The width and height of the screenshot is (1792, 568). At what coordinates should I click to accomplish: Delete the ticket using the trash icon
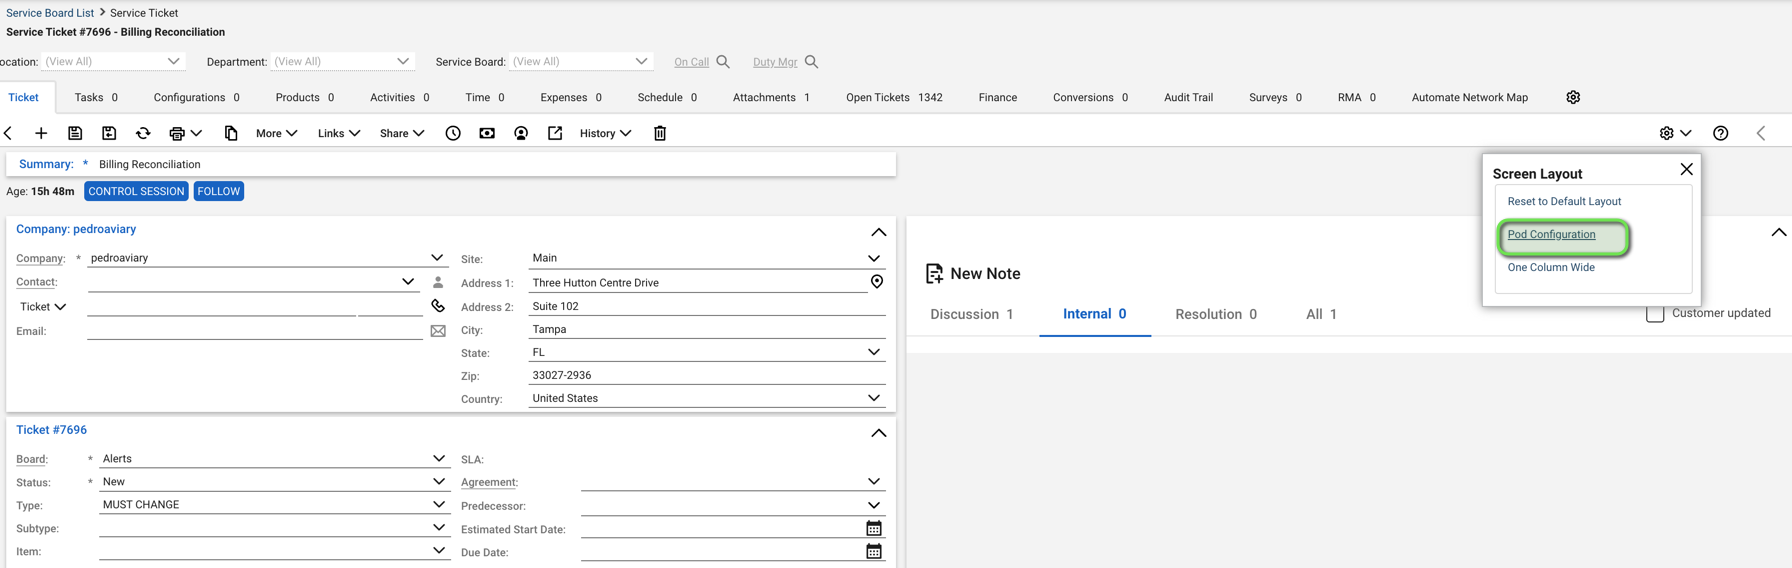660,133
